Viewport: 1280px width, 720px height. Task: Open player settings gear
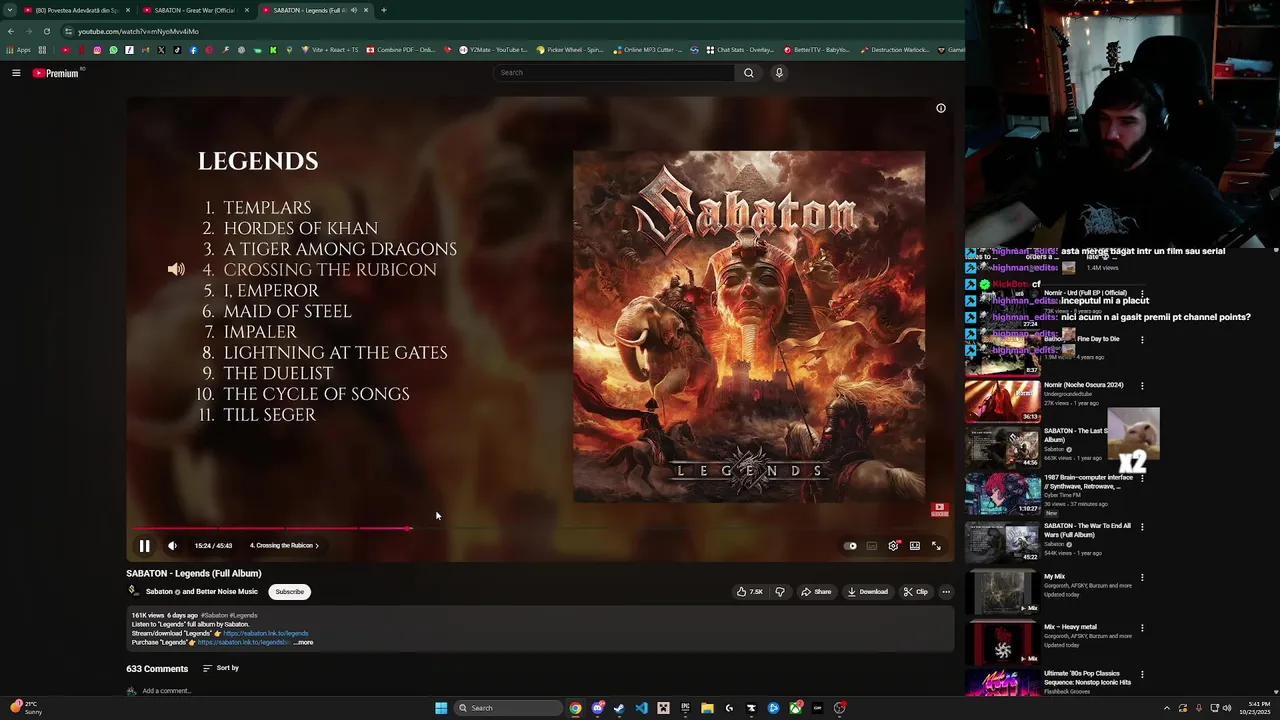[x=893, y=546]
